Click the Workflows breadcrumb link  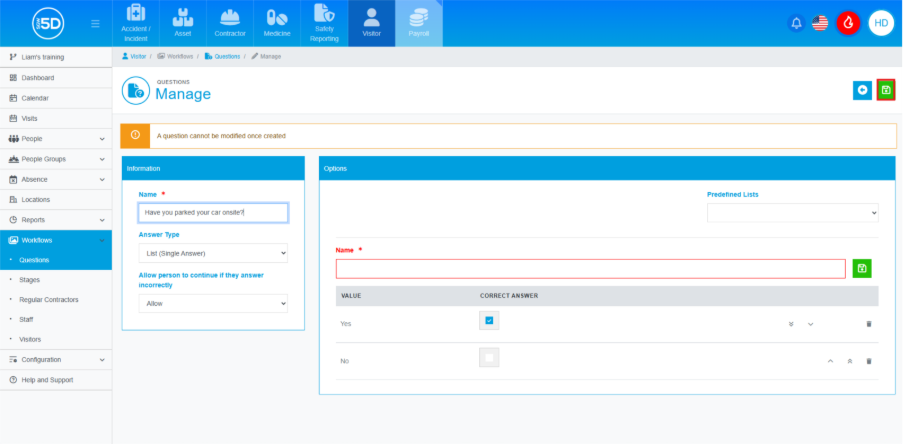coord(180,56)
